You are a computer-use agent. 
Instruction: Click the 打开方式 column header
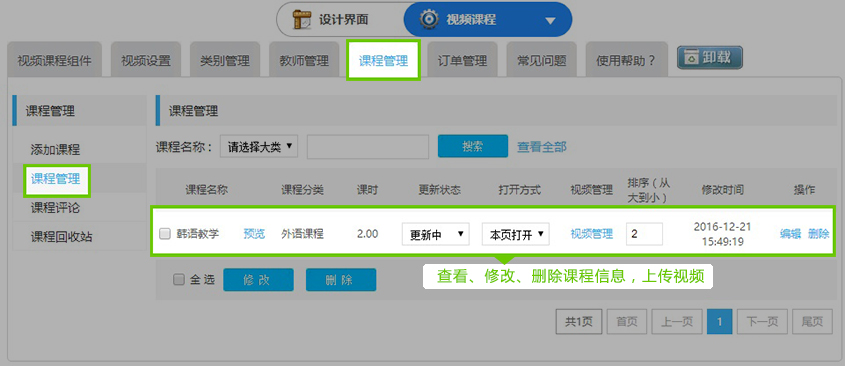pyautogui.click(x=520, y=190)
